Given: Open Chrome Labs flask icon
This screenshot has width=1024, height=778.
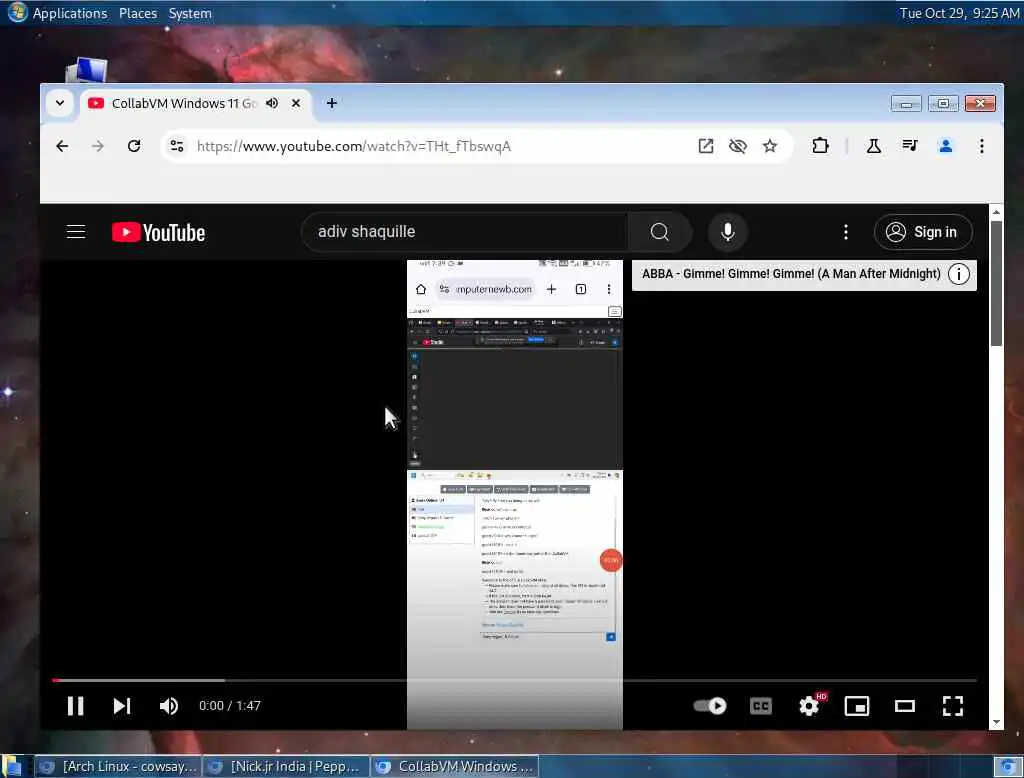Looking at the screenshot, I should (x=874, y=146).
